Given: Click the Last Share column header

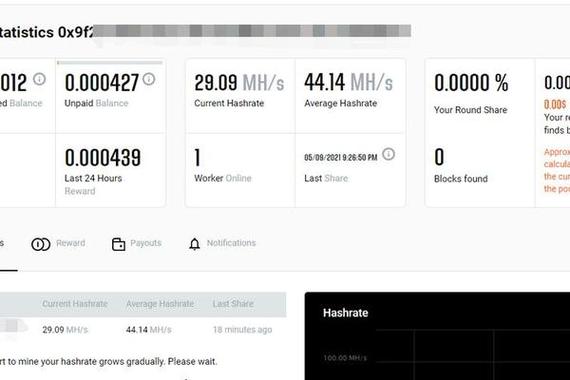Looking at the screenshot, I should pos(233,304).
